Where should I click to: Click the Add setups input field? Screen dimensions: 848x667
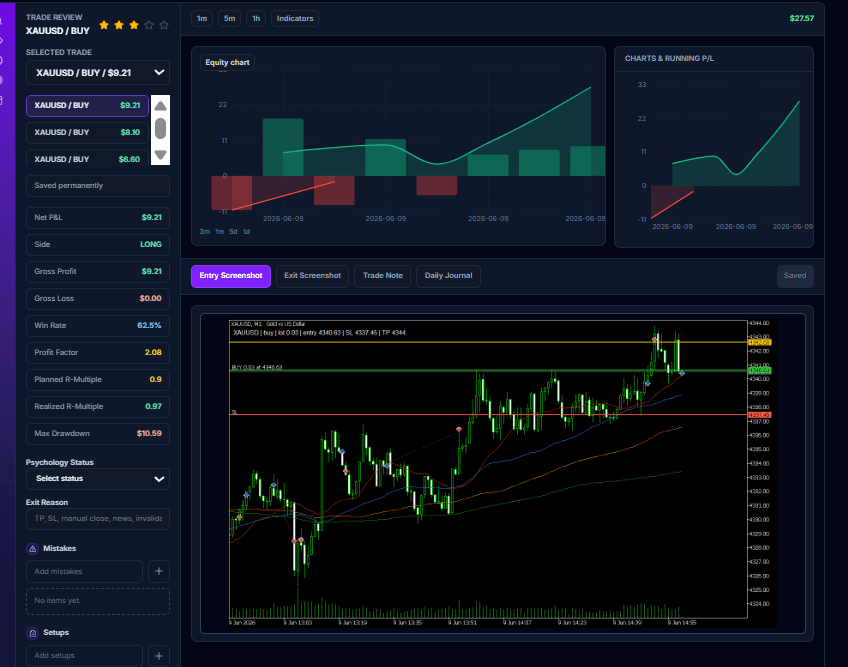[84, 656]
